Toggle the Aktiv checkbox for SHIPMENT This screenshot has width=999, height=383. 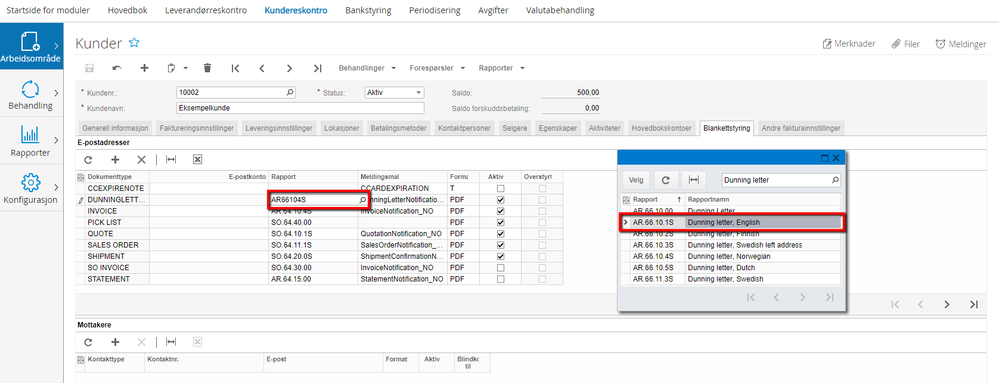(500, 256)
